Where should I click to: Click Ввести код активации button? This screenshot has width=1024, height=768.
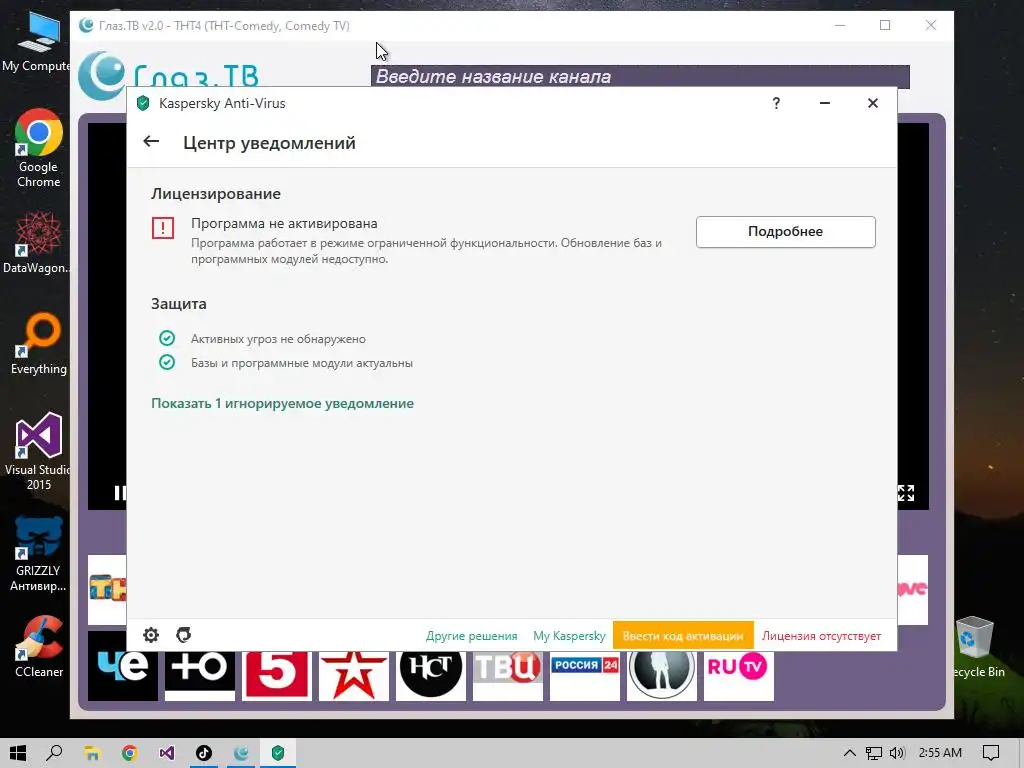point(683,635)
